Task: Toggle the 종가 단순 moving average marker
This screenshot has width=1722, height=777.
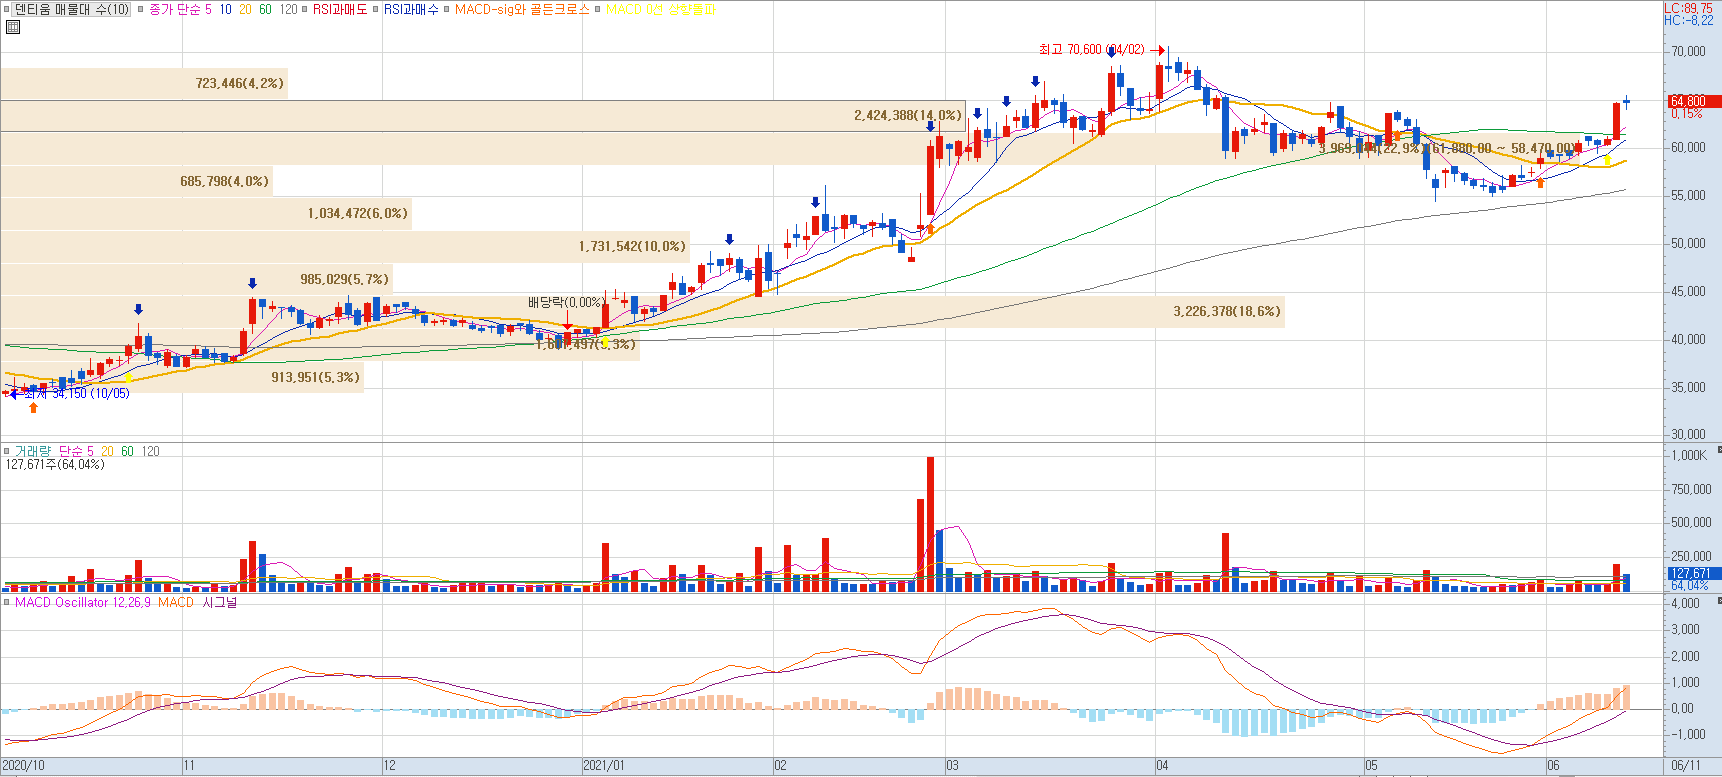Action: (x=141, y=9)
